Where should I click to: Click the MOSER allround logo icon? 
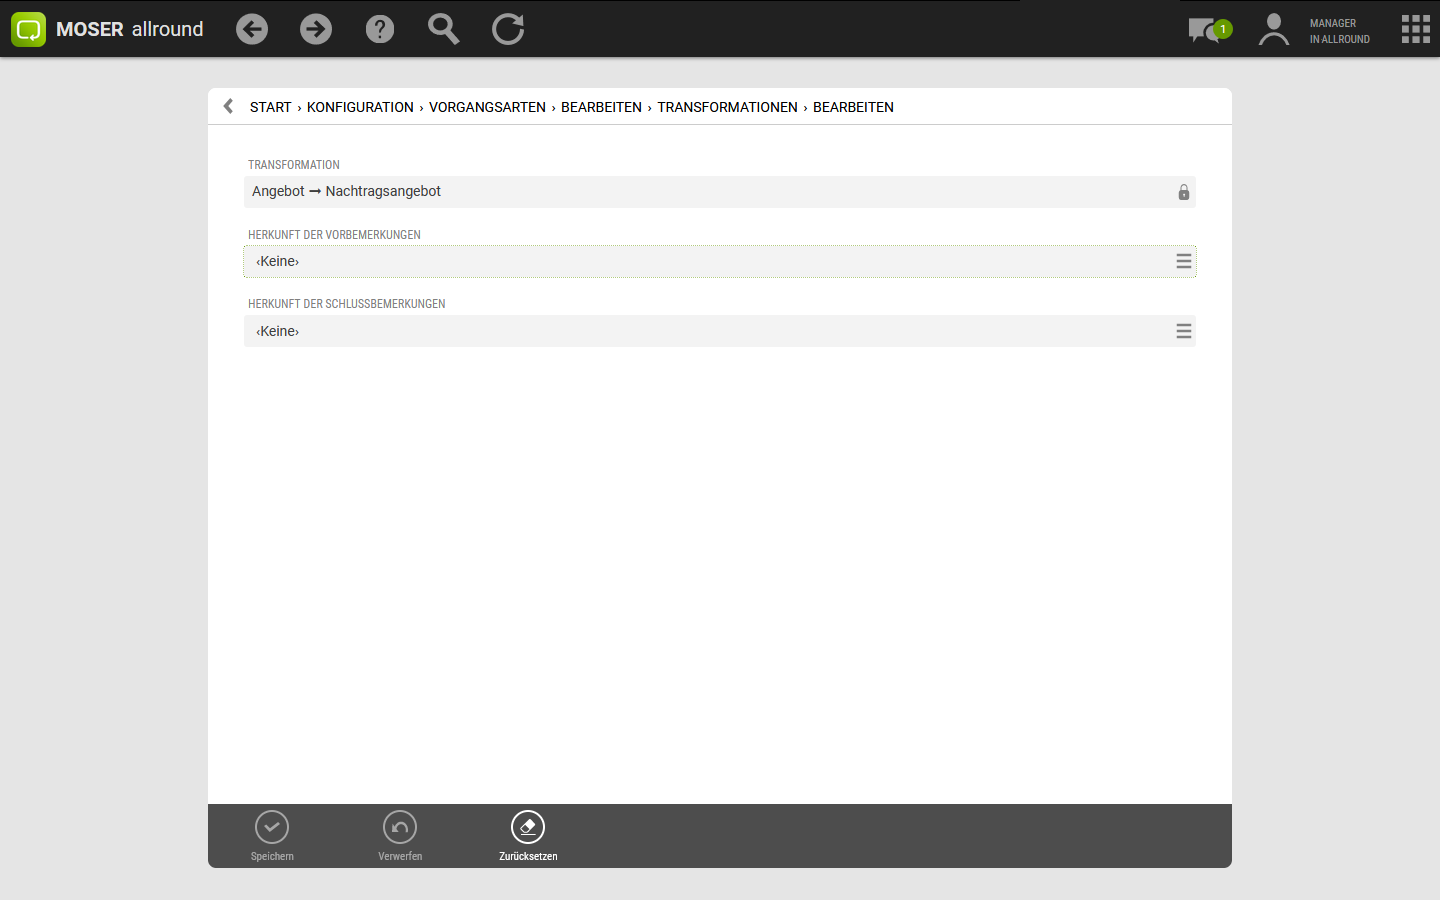tap(29, 29)
